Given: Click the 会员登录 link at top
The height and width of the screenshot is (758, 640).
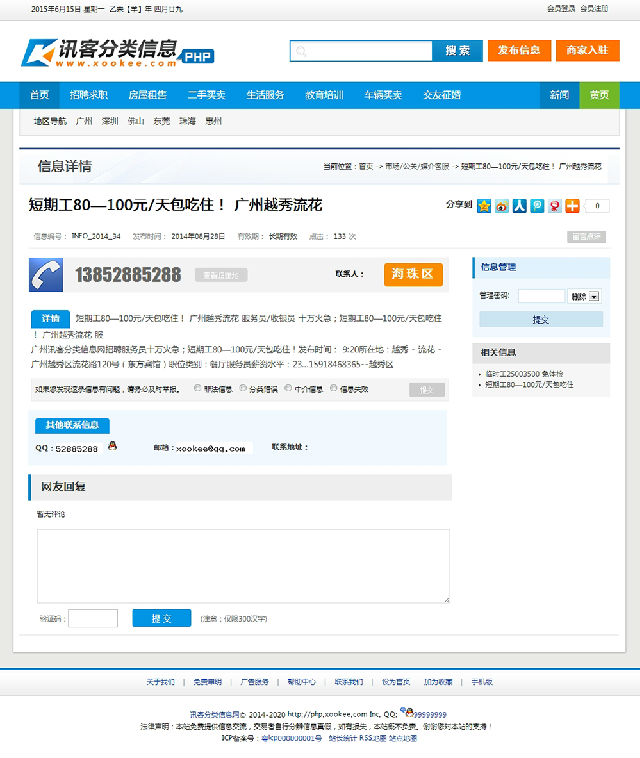Looking at the screenshot, I should [561, 9].
